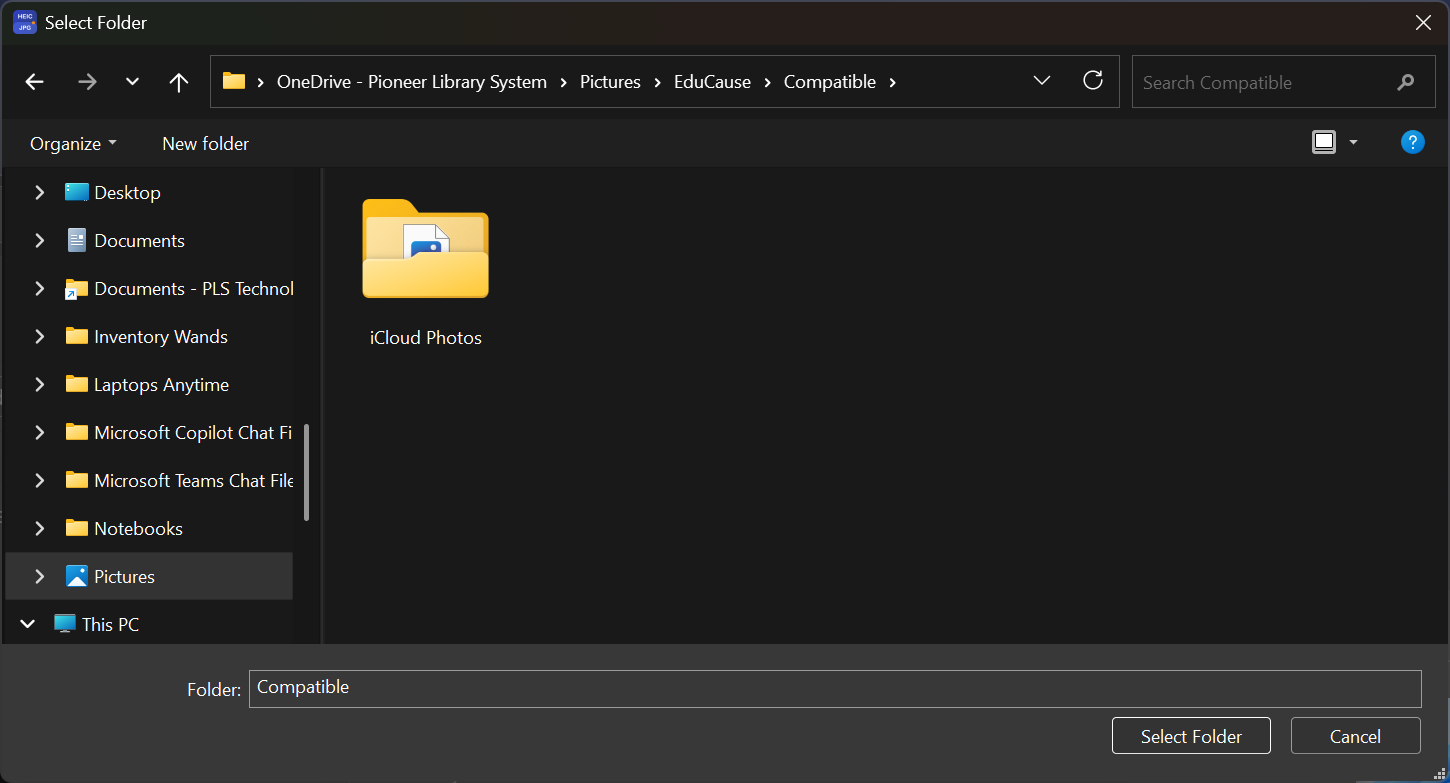Click the Folder name text field
1450x783 pixels.
click(x=834, y=688)
